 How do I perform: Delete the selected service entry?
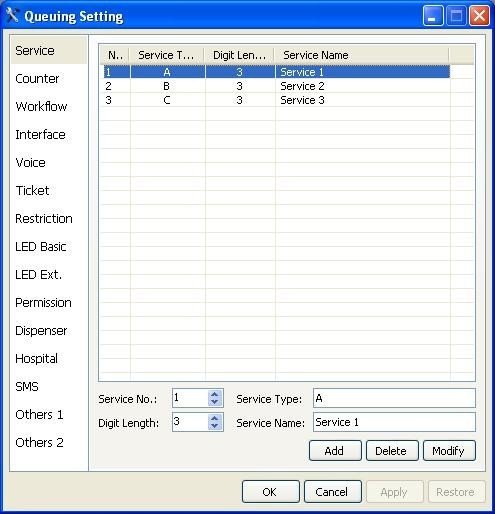[392, 451]
